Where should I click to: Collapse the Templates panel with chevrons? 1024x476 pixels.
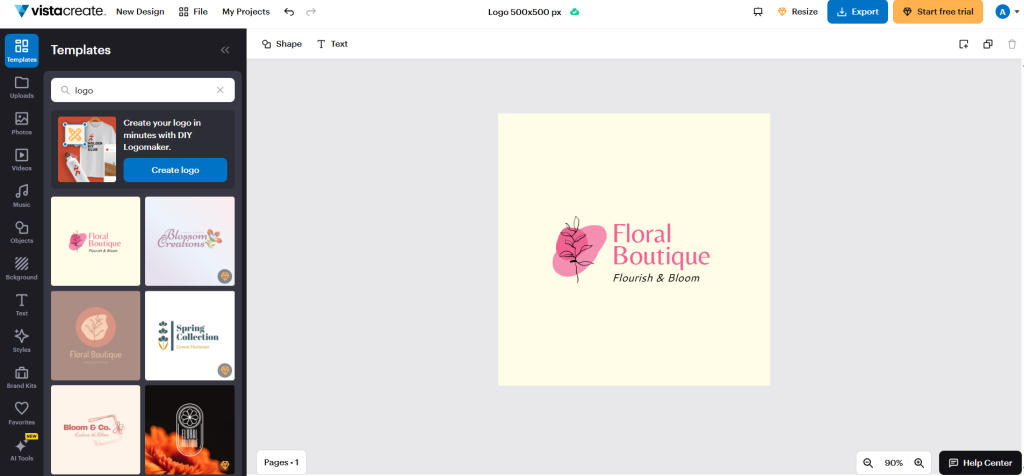[225, 50]
